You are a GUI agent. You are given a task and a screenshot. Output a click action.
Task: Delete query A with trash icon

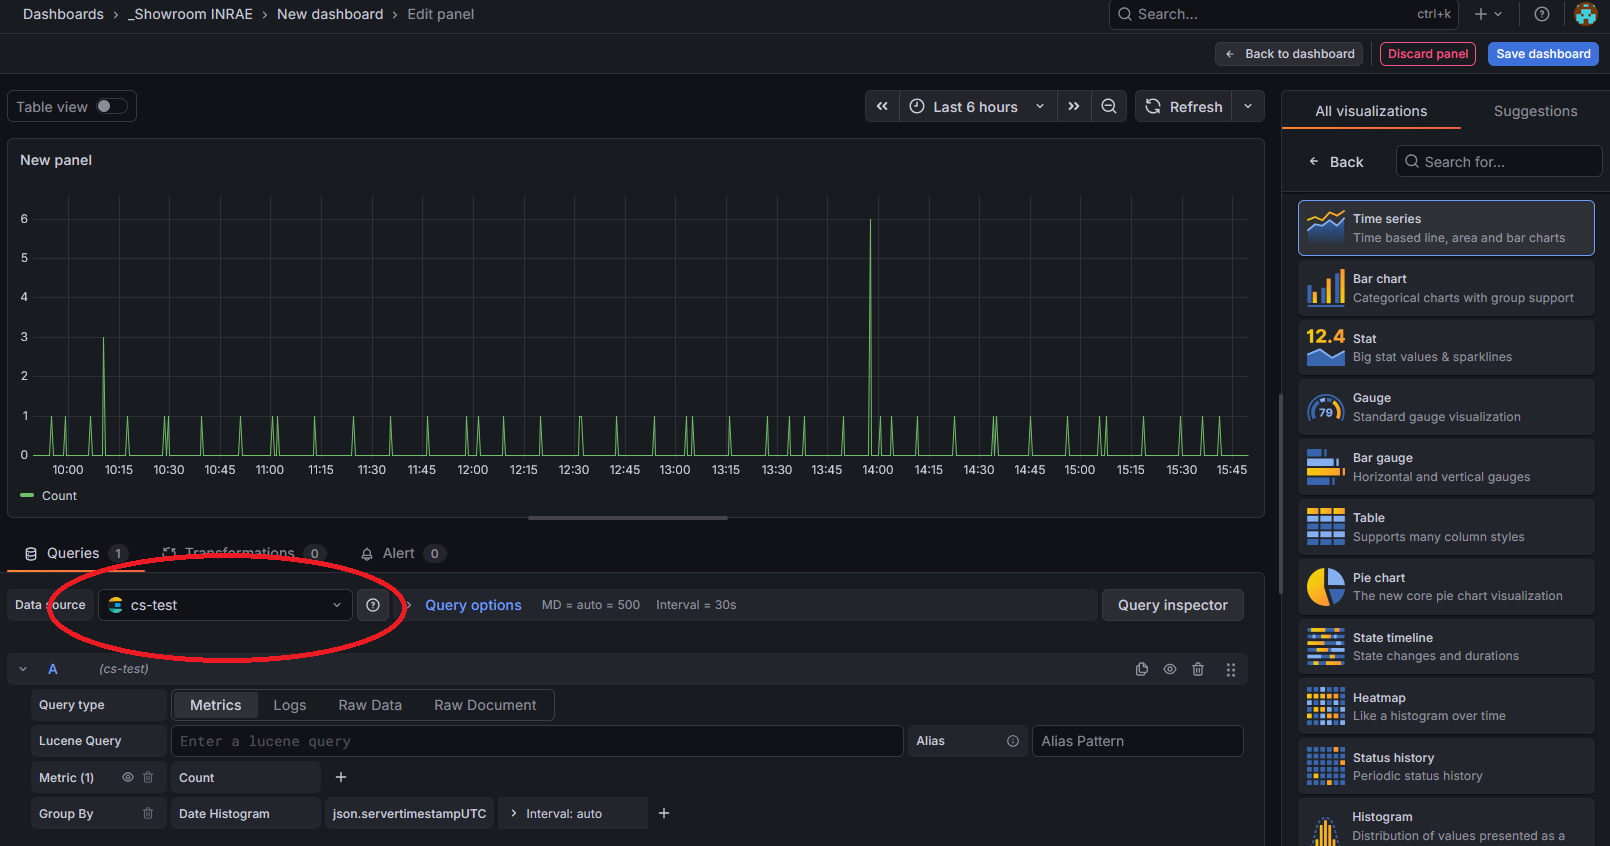[1198, 669]
